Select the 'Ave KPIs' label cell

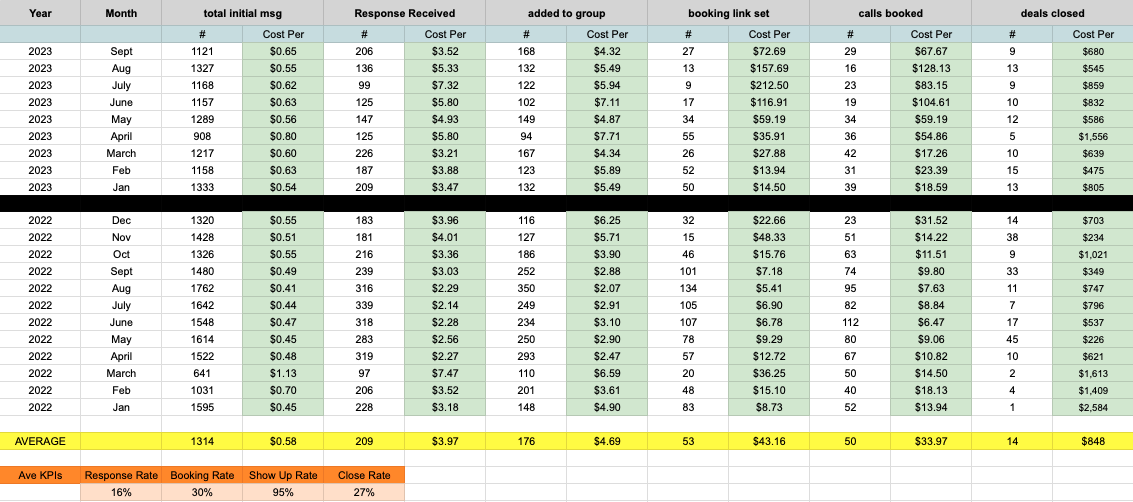pyautogui.click(x=40, y=475)
